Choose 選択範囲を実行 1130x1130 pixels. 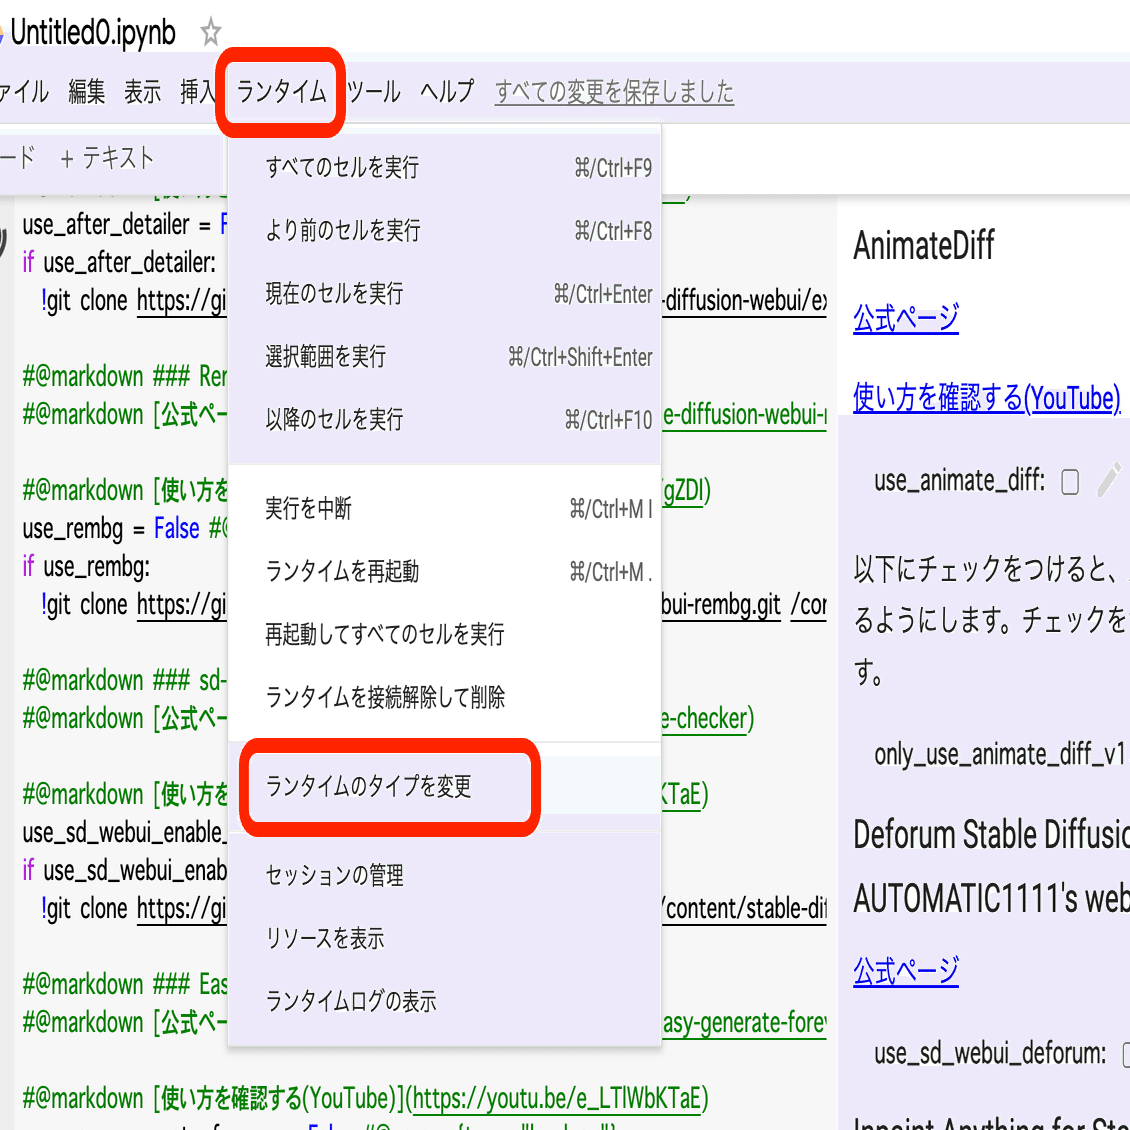[x=445, y=356]
